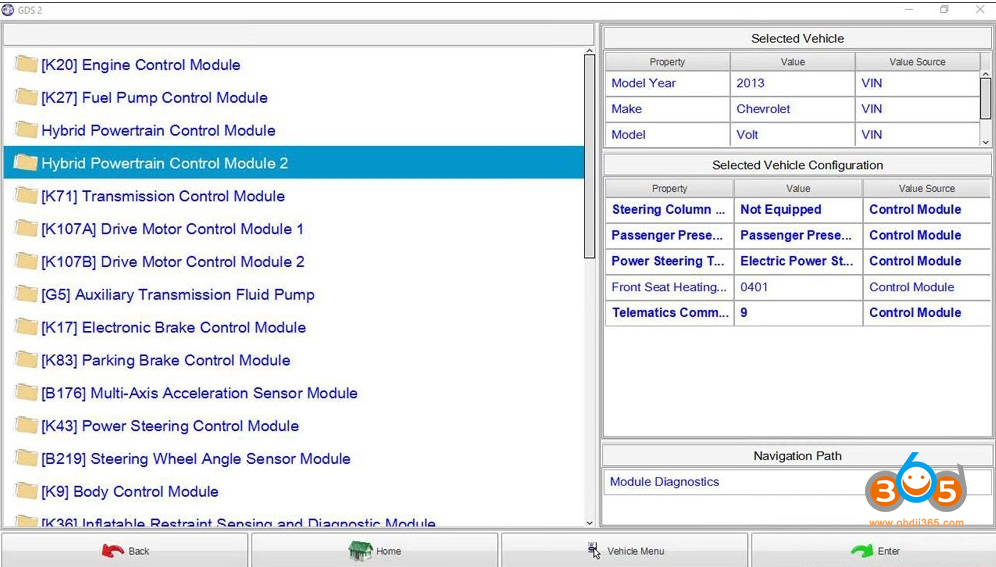Screen dimensions: 996x567
Task: Select [K17] Electronic Brake Control Module
Action: pyautogui.click(x=173, y=327)
